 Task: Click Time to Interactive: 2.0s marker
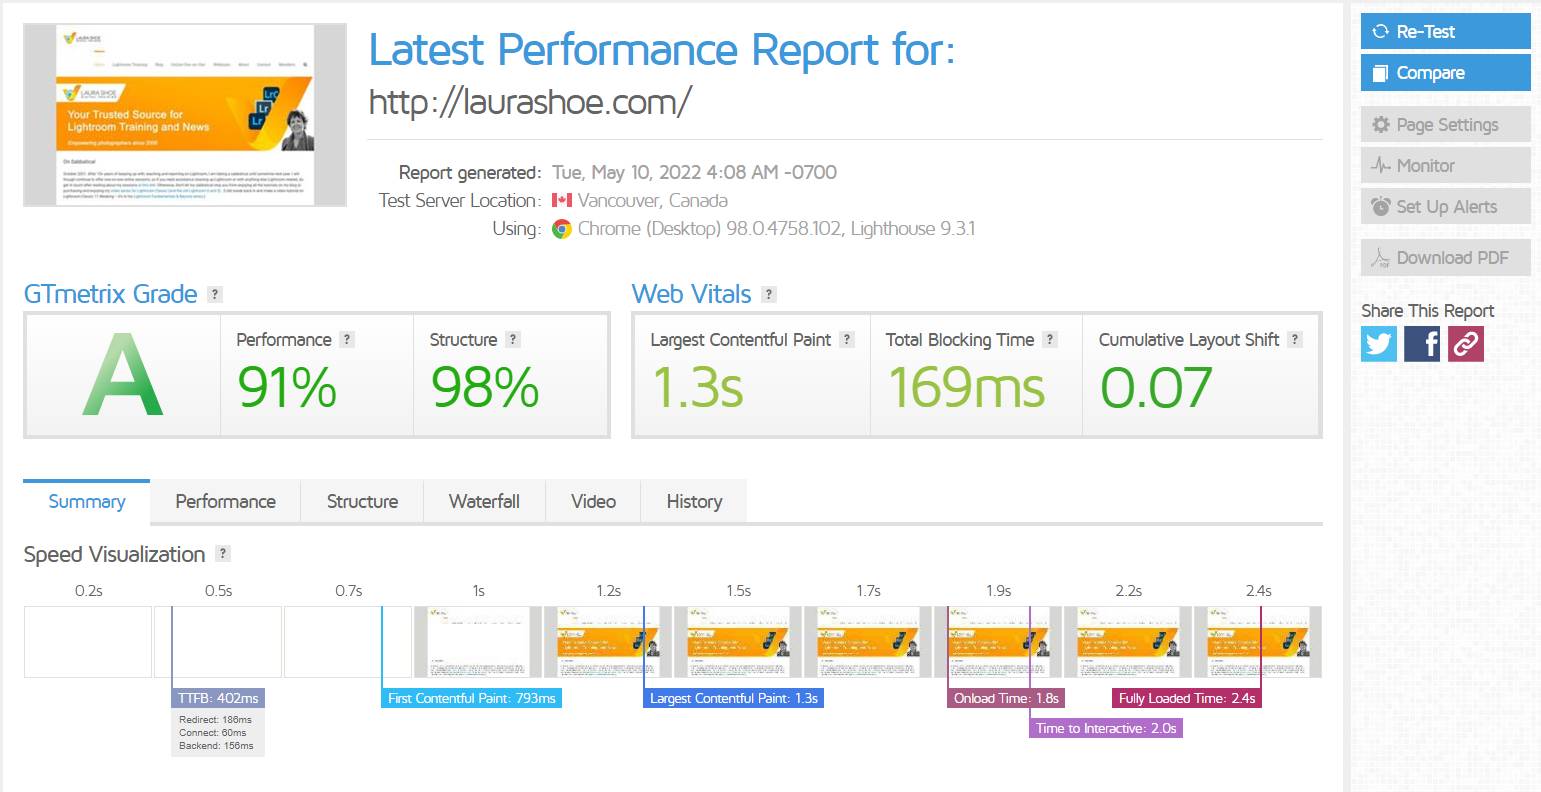click(x=1106, y=728)
